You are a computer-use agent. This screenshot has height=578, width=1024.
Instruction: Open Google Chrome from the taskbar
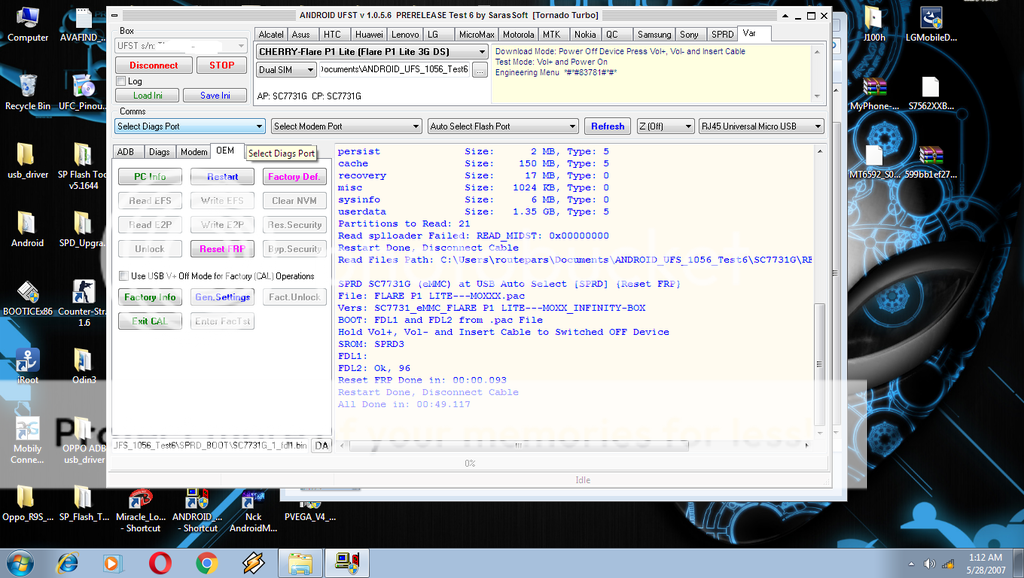207,562
